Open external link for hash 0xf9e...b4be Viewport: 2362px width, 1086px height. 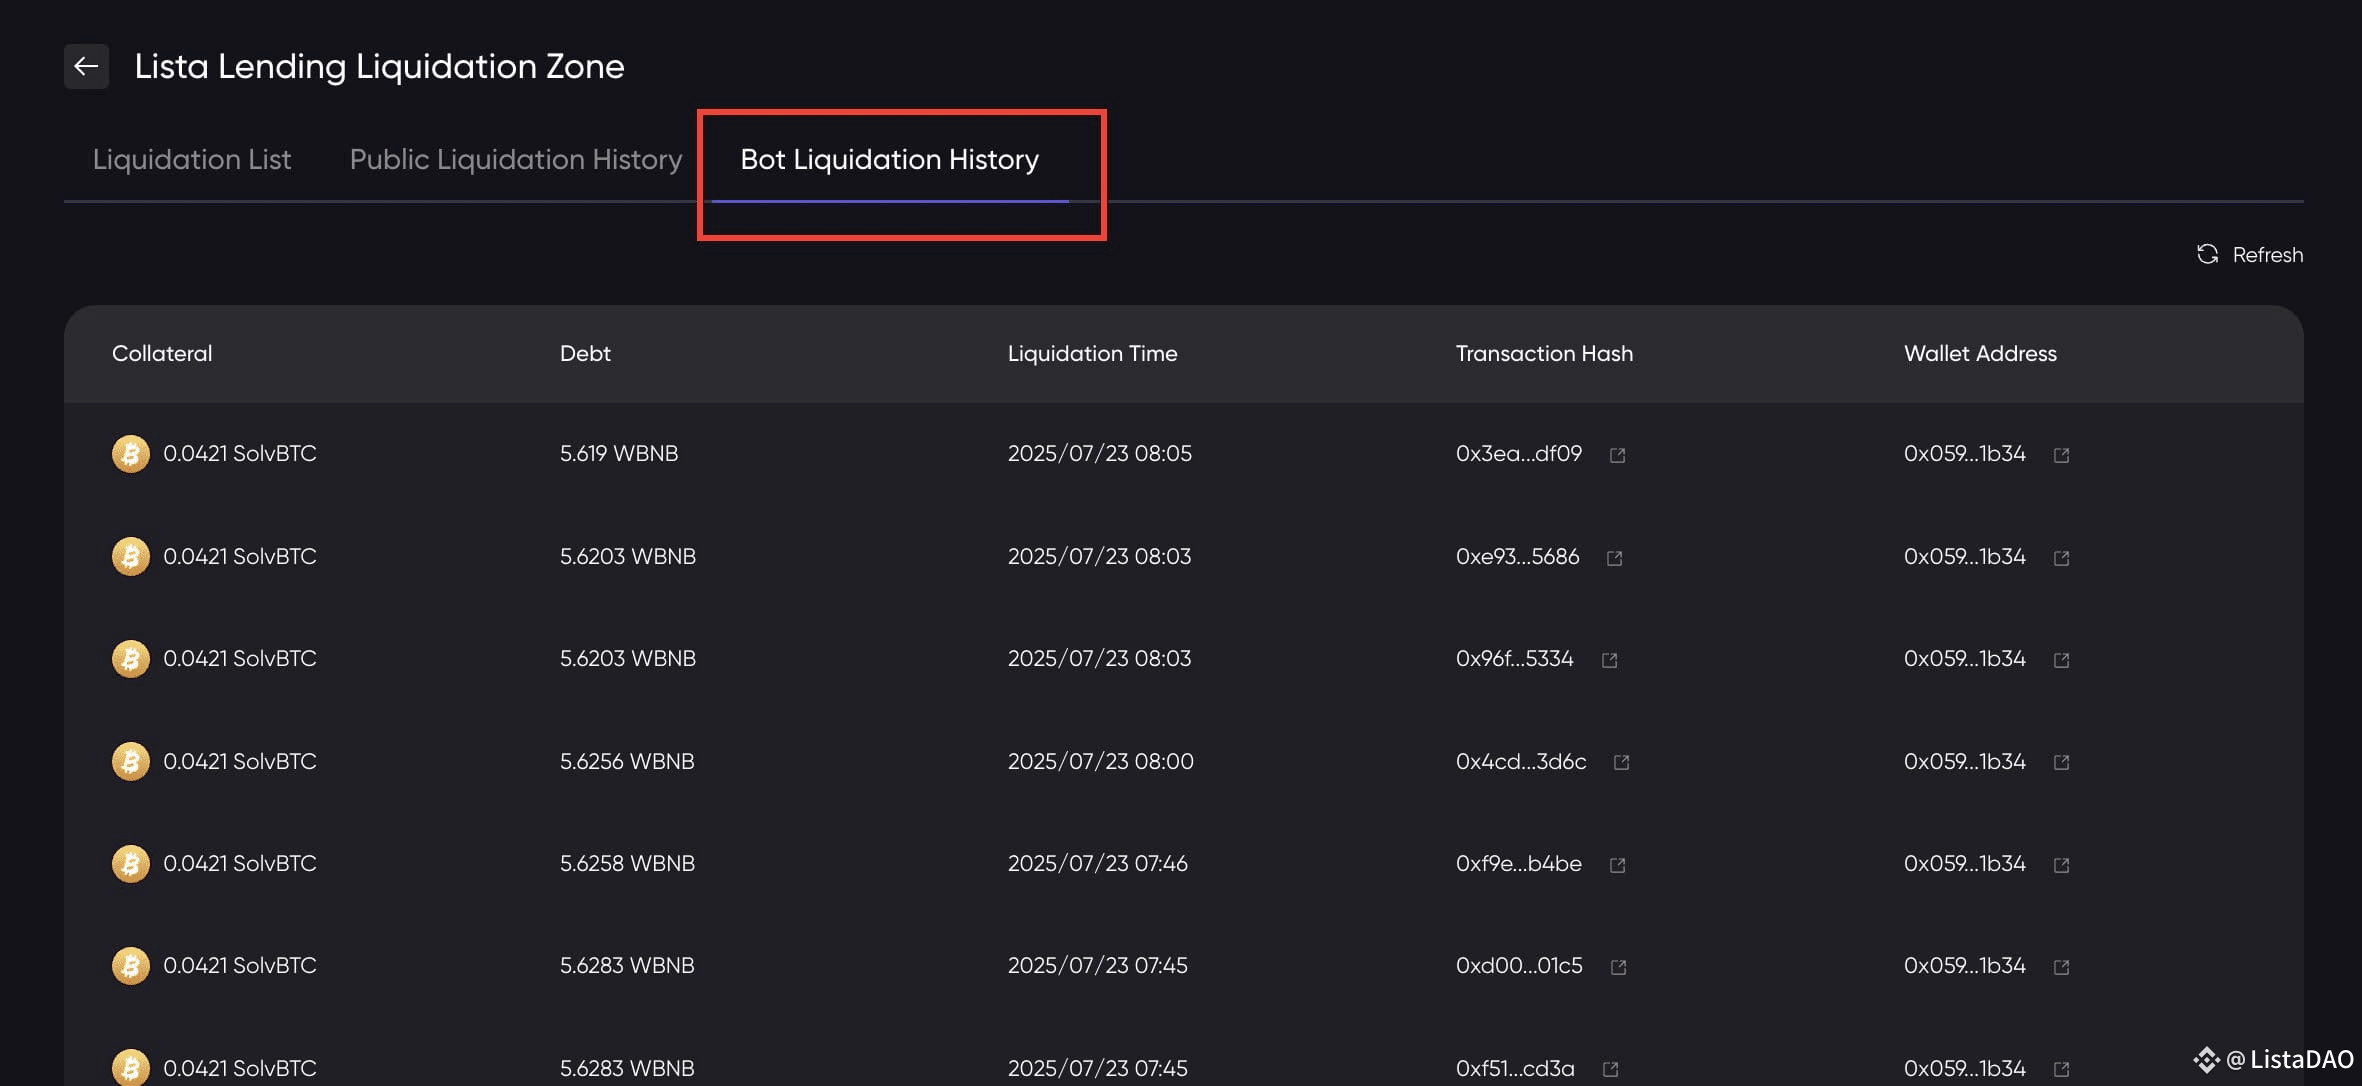pyautogui.click(x=1617, y=865)
